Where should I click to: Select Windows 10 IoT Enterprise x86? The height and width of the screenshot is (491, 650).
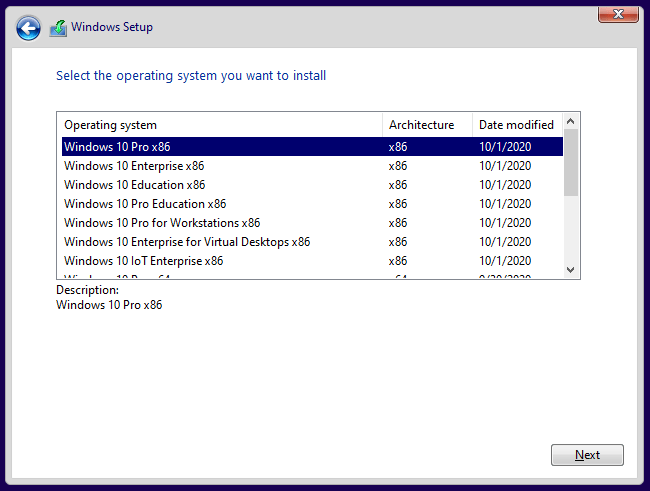pyautogui.click(x=143, y=261)
